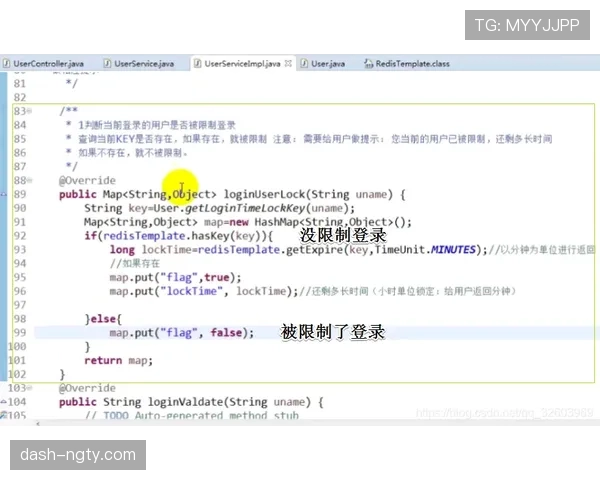Image resolution: width=600 pixels, height=480 pixels.
Task: Open the RedisTemplate.class tab
Action: click(x=407, y=64)
